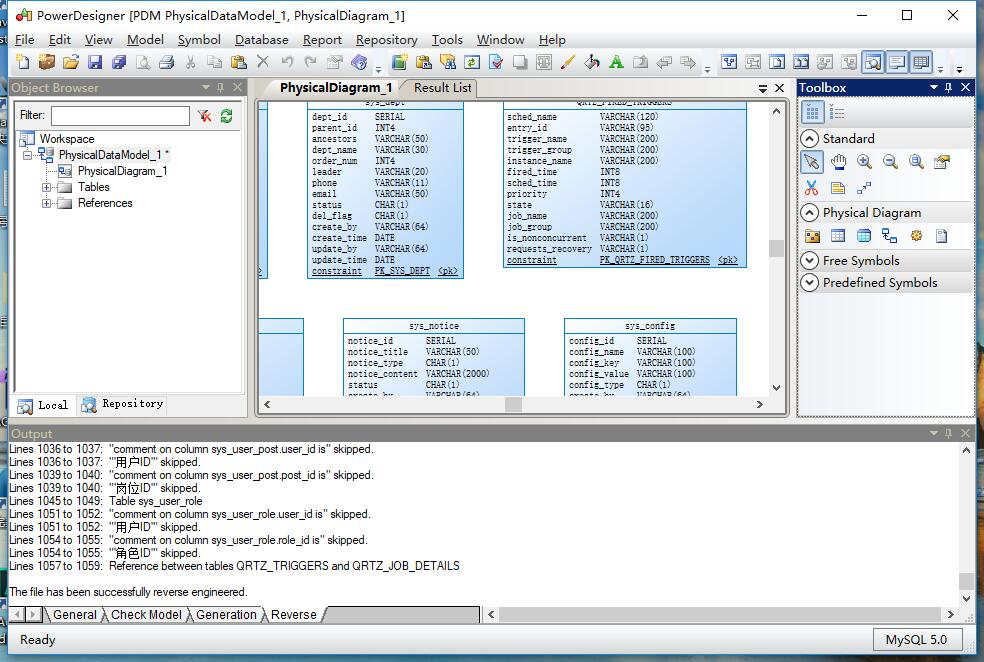Switch Toolbox to icon grid view
The height and width of the screenshot is (662, 984).
click(x=812, y=113)
